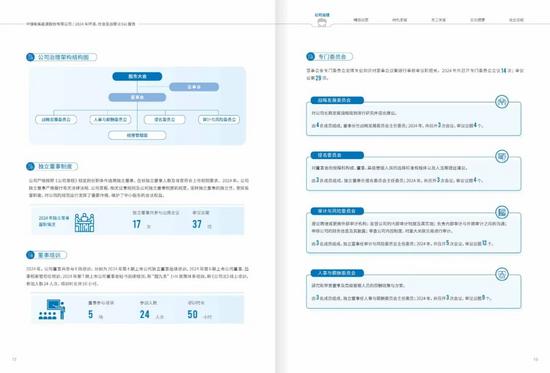The width and height of the screenshot is (550, 373).
Task: Click the 人事与薪酬委员会 blue card title label
Action: pyautogui.click(x=337, y=273)
